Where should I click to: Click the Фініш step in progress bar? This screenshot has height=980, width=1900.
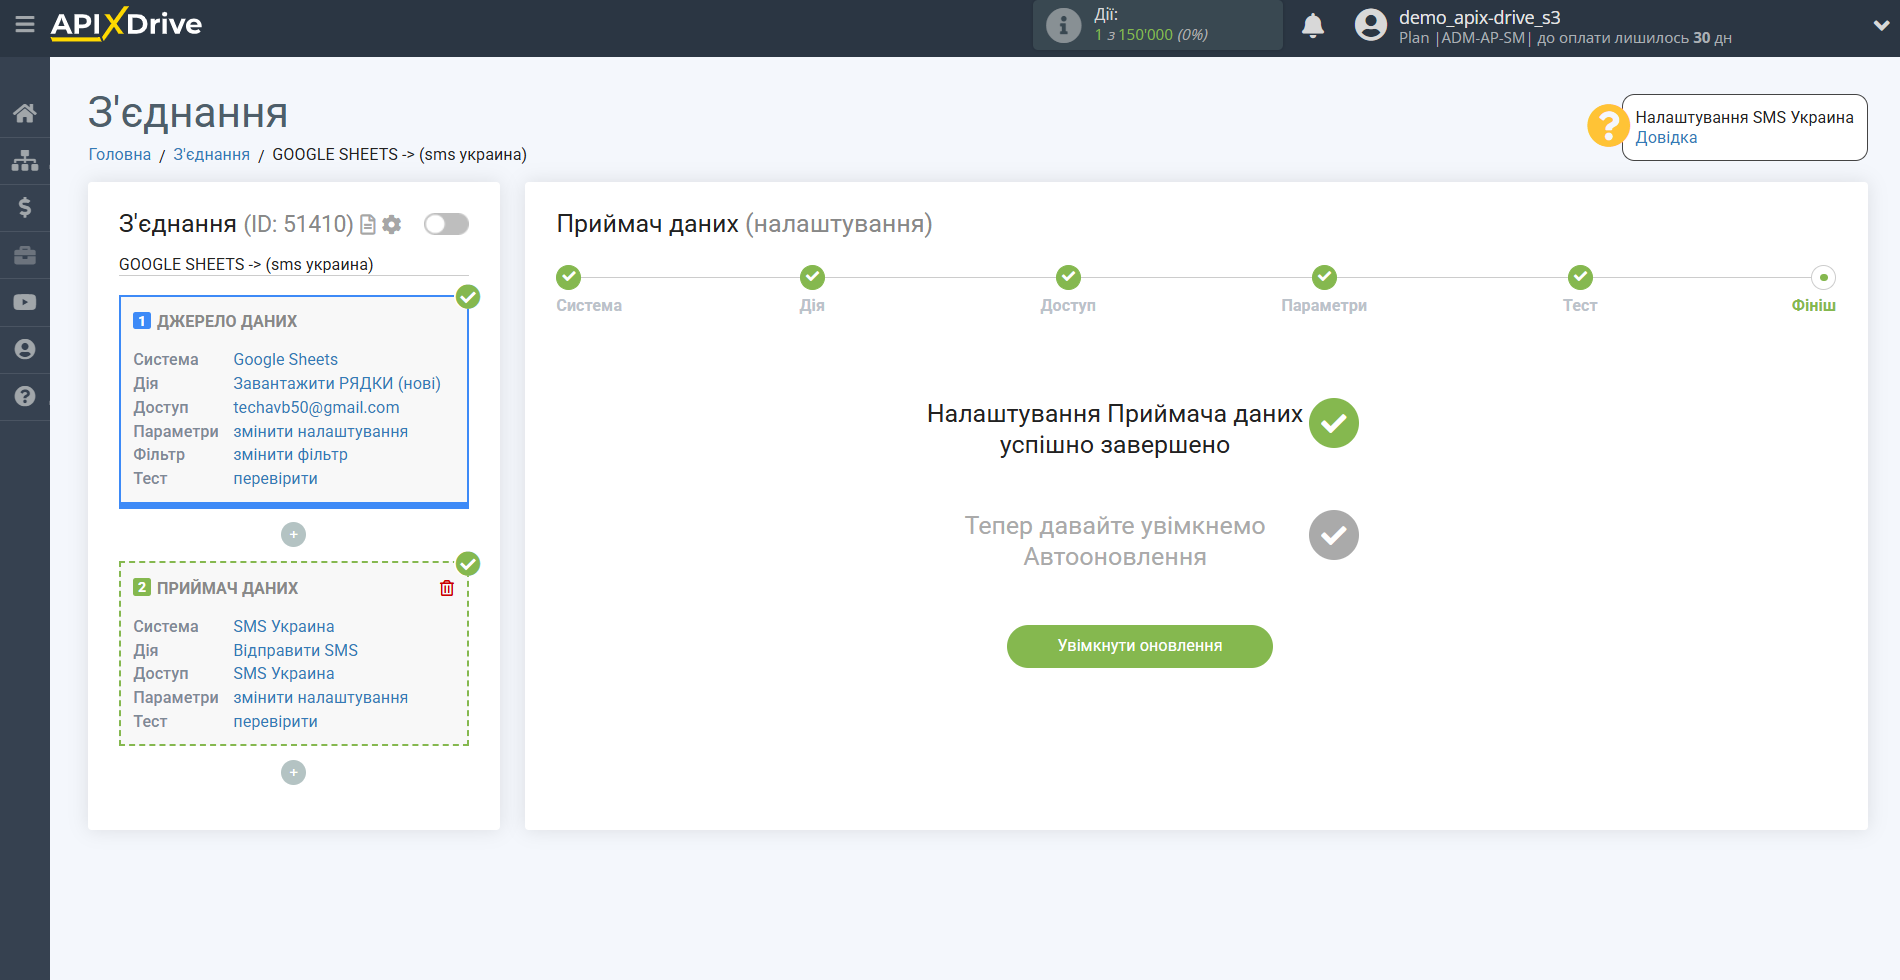(x=1823, y=277)
